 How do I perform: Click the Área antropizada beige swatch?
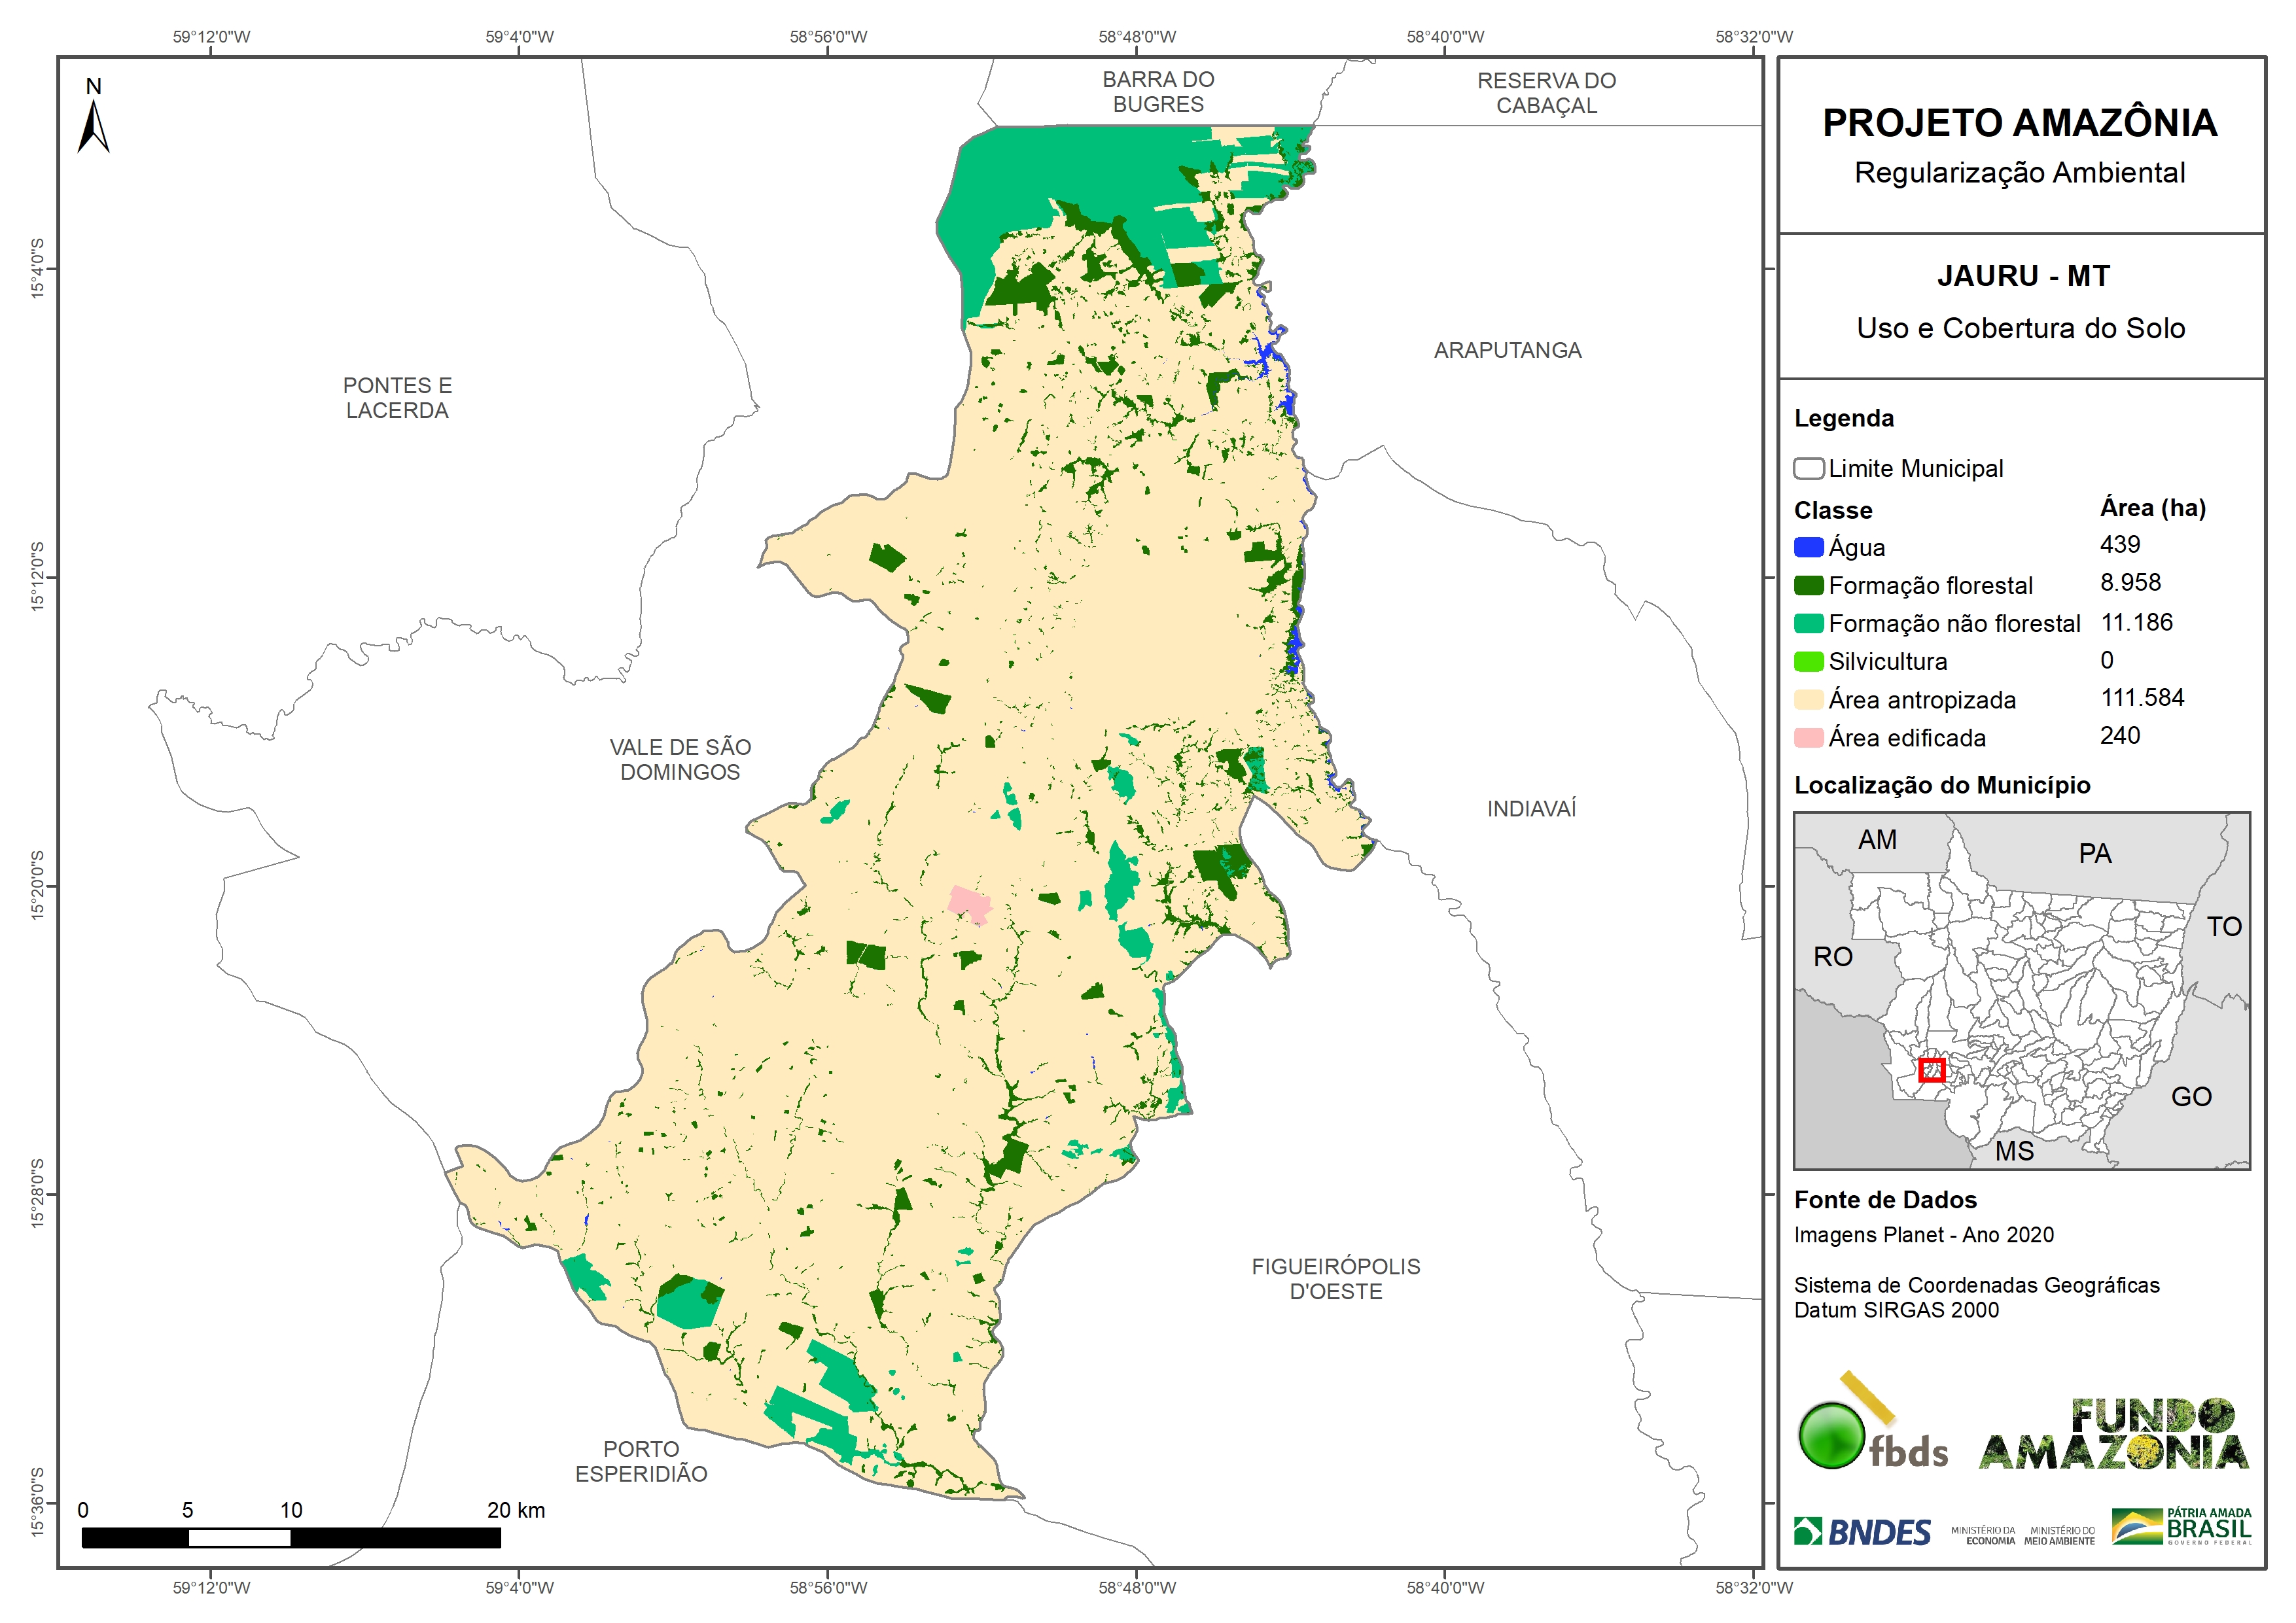click(1808, 699)
